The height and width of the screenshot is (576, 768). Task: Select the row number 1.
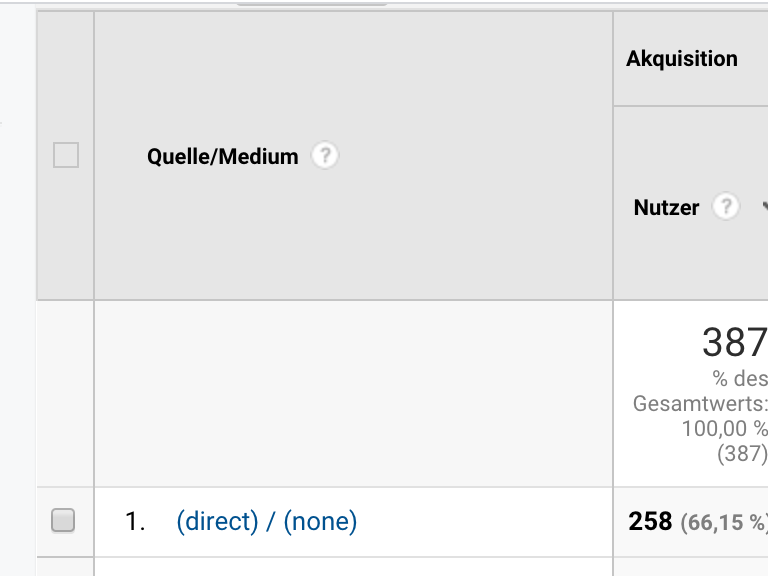click(135, 521)
